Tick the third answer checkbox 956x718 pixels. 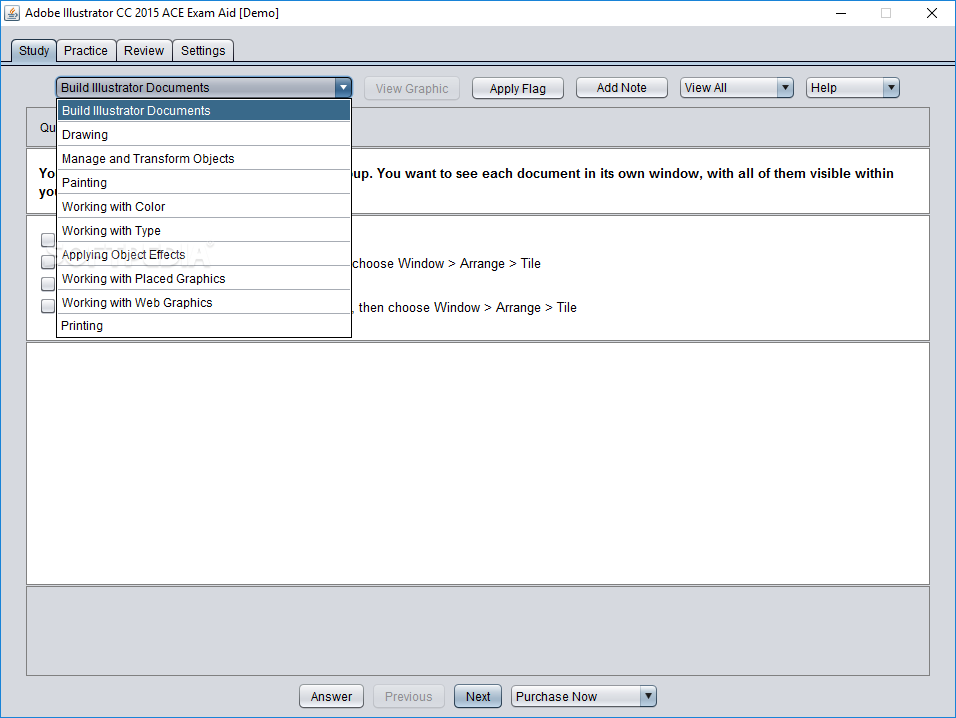pos(48,284)
